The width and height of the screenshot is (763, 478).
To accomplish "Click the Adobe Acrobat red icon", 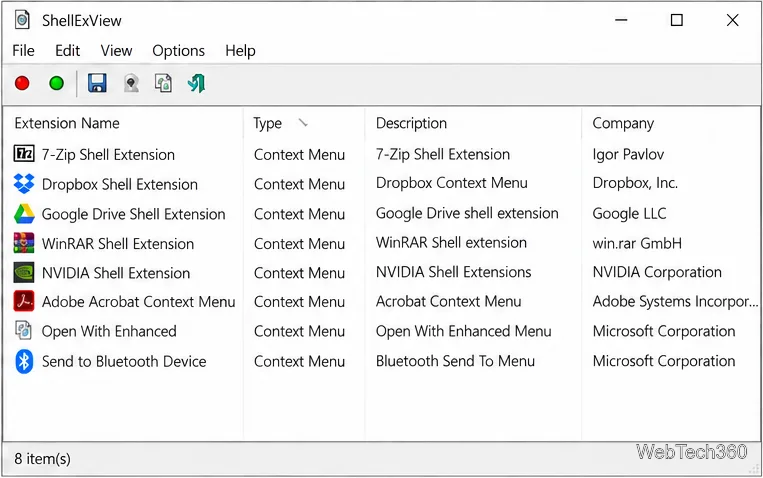I will [24, 301].
